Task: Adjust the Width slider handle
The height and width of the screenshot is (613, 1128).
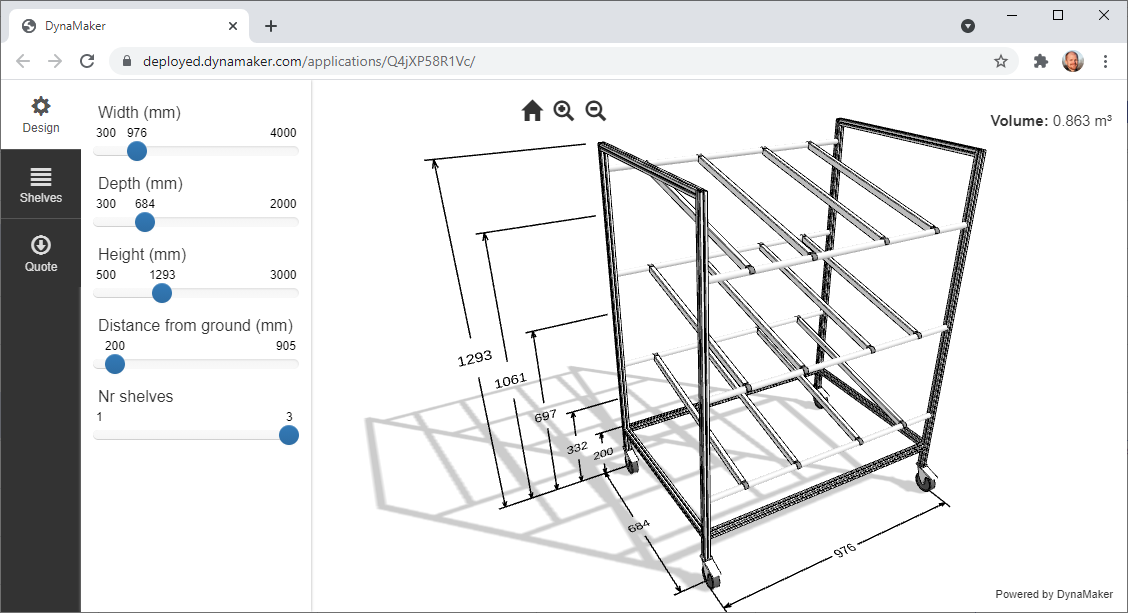Action: 136,151
